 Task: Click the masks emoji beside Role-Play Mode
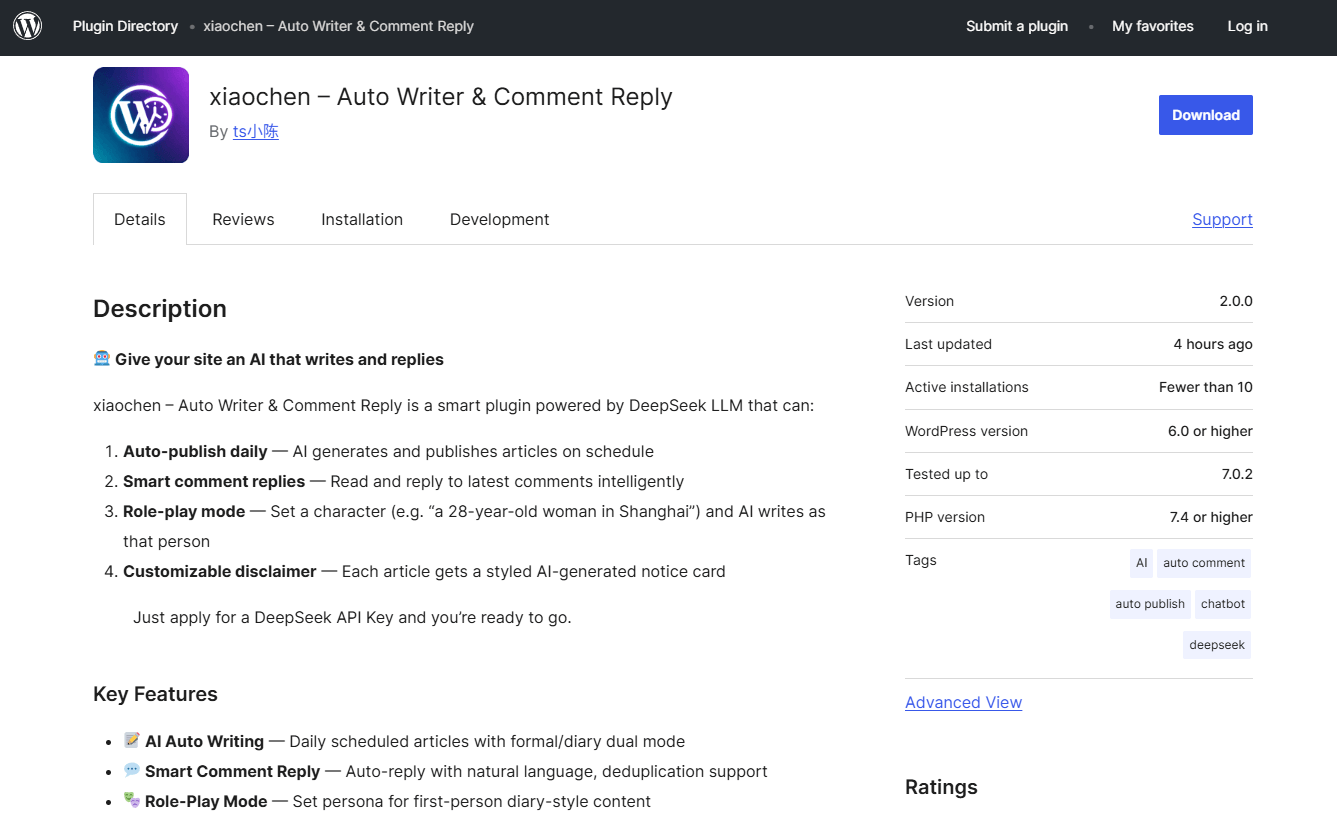(x=132, y=800)
